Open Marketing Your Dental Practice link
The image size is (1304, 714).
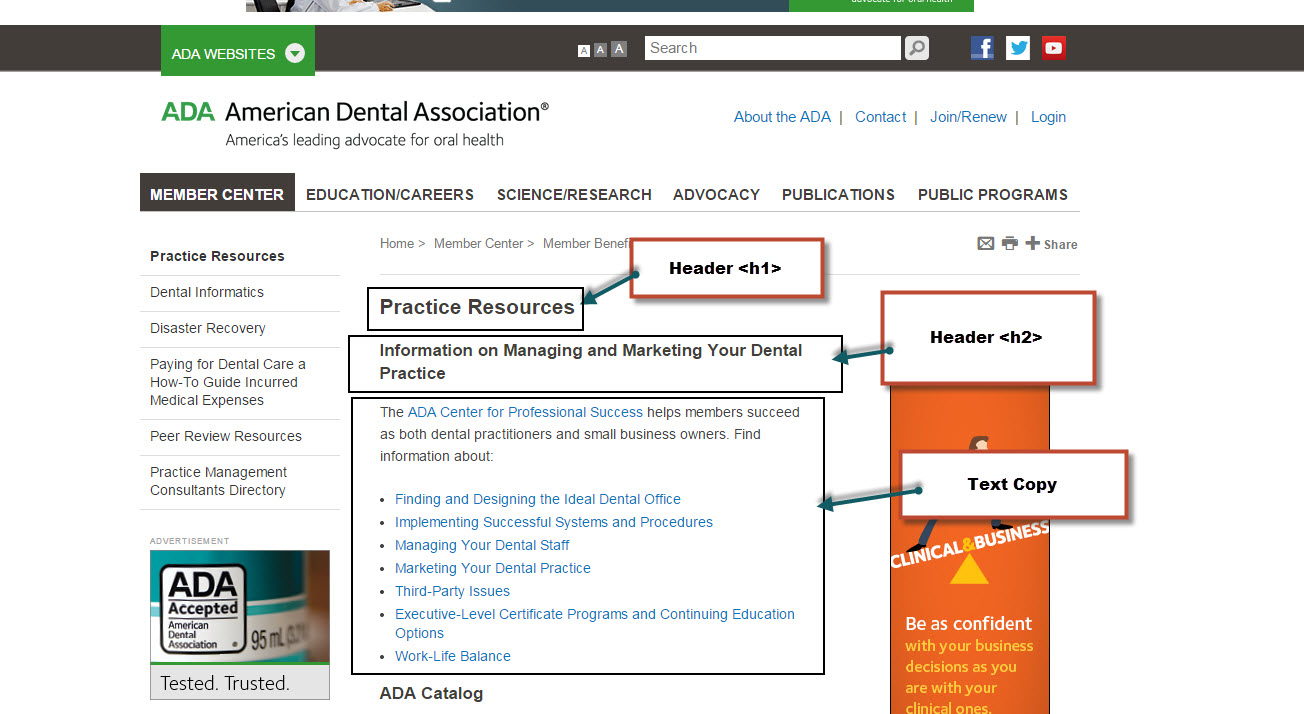493,568
